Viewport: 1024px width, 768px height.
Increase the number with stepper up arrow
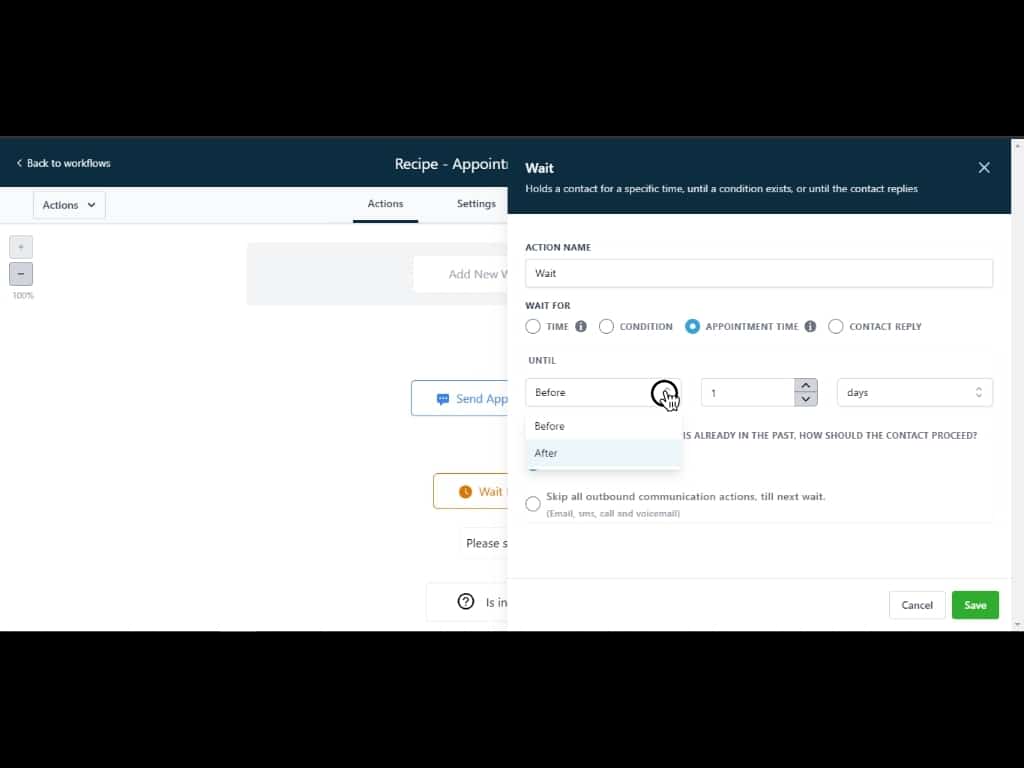click(x=806, y=386)
